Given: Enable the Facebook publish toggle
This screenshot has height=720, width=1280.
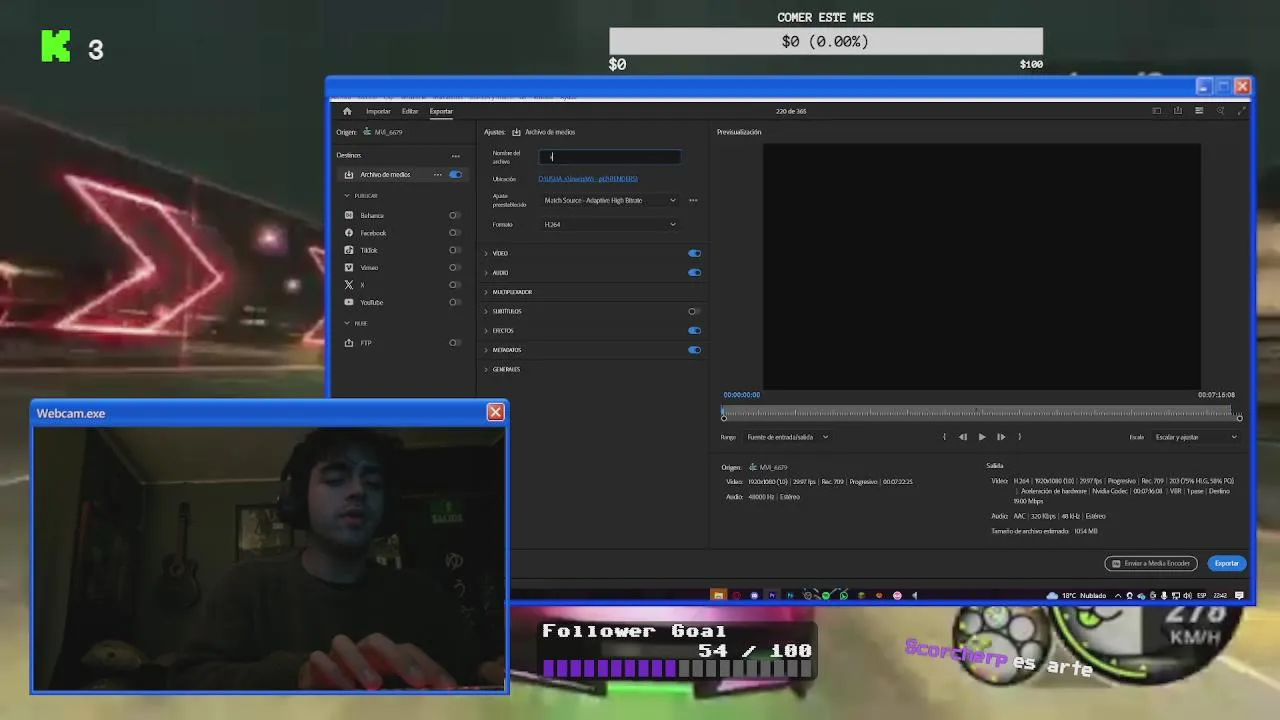Looking at the screenshot, I should 454,233.
